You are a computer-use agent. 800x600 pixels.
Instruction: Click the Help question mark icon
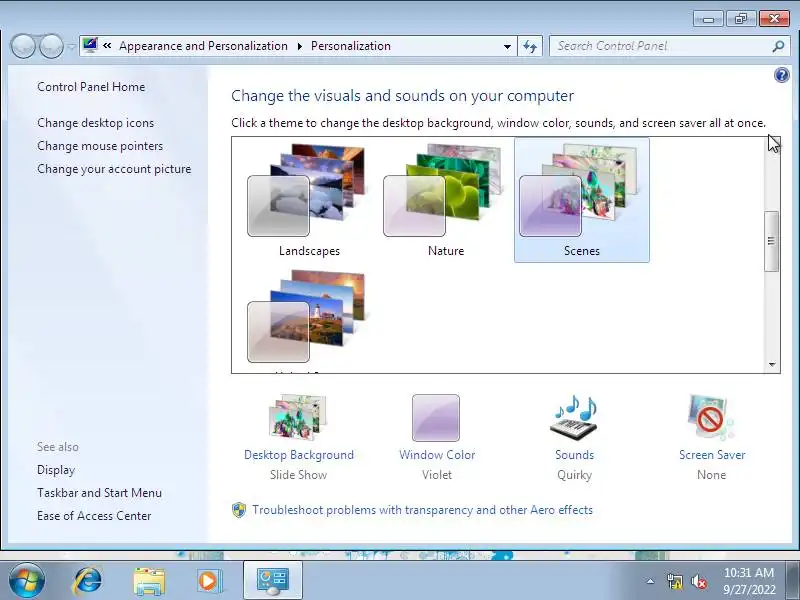pyautogui.click(x=781, y=76)
